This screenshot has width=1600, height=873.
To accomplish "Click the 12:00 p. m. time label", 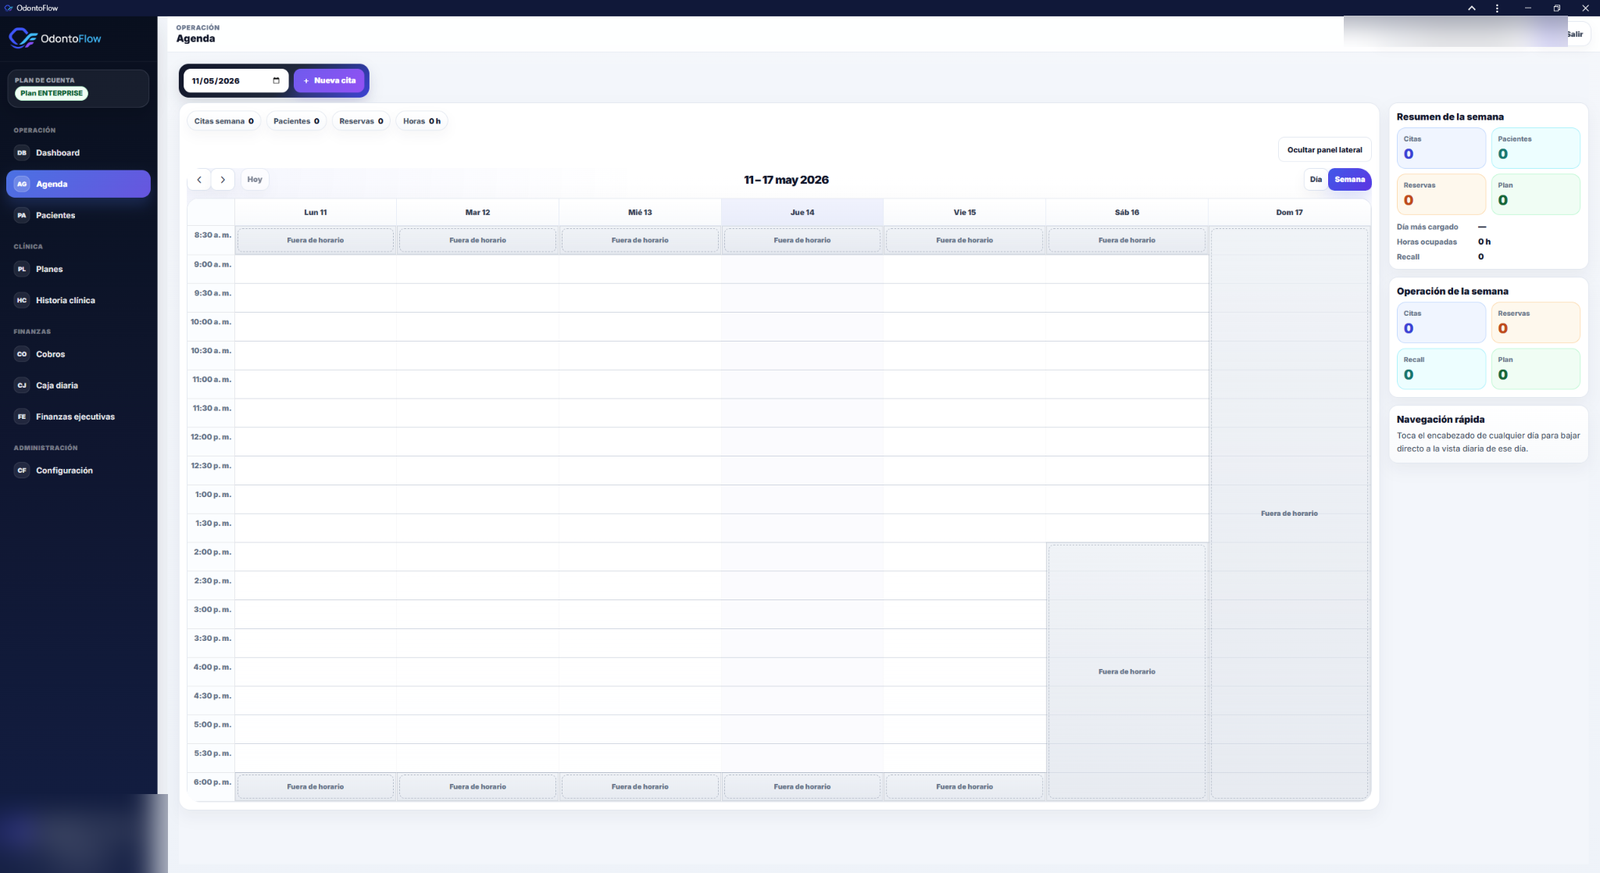I will 211,437.
